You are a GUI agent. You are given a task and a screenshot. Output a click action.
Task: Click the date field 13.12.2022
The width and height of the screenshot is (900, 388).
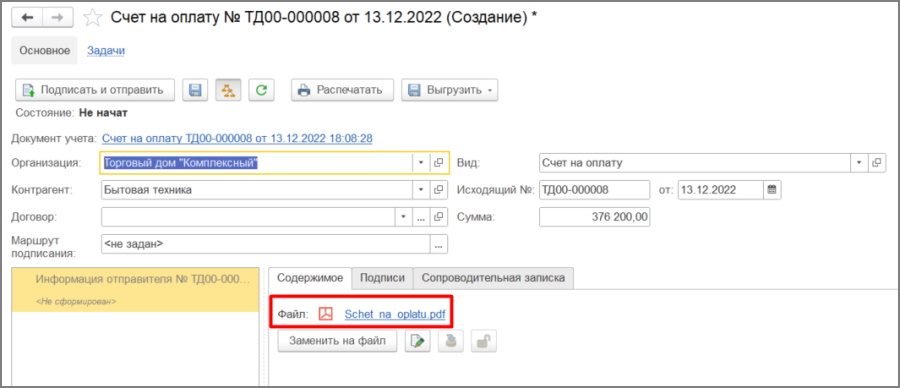point(720,190)
